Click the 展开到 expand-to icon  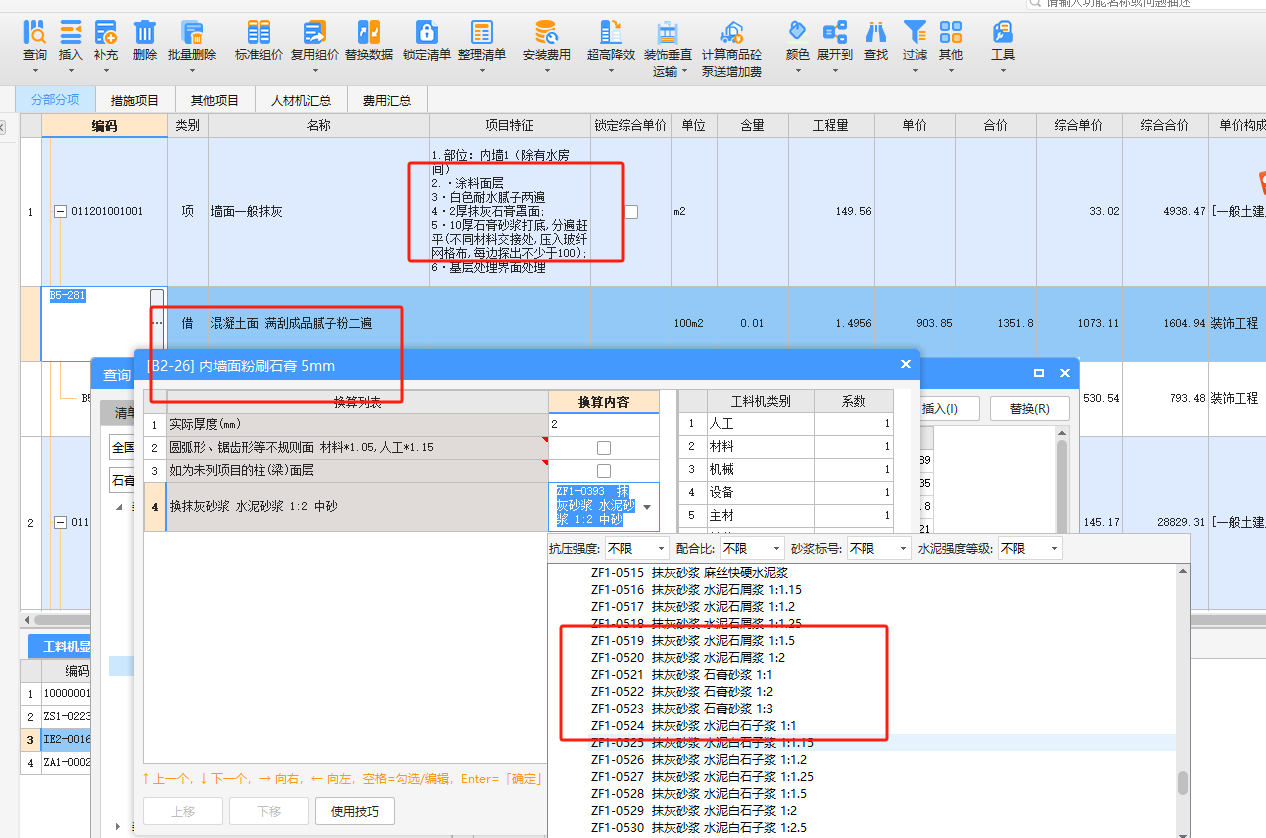pos(835,32)
